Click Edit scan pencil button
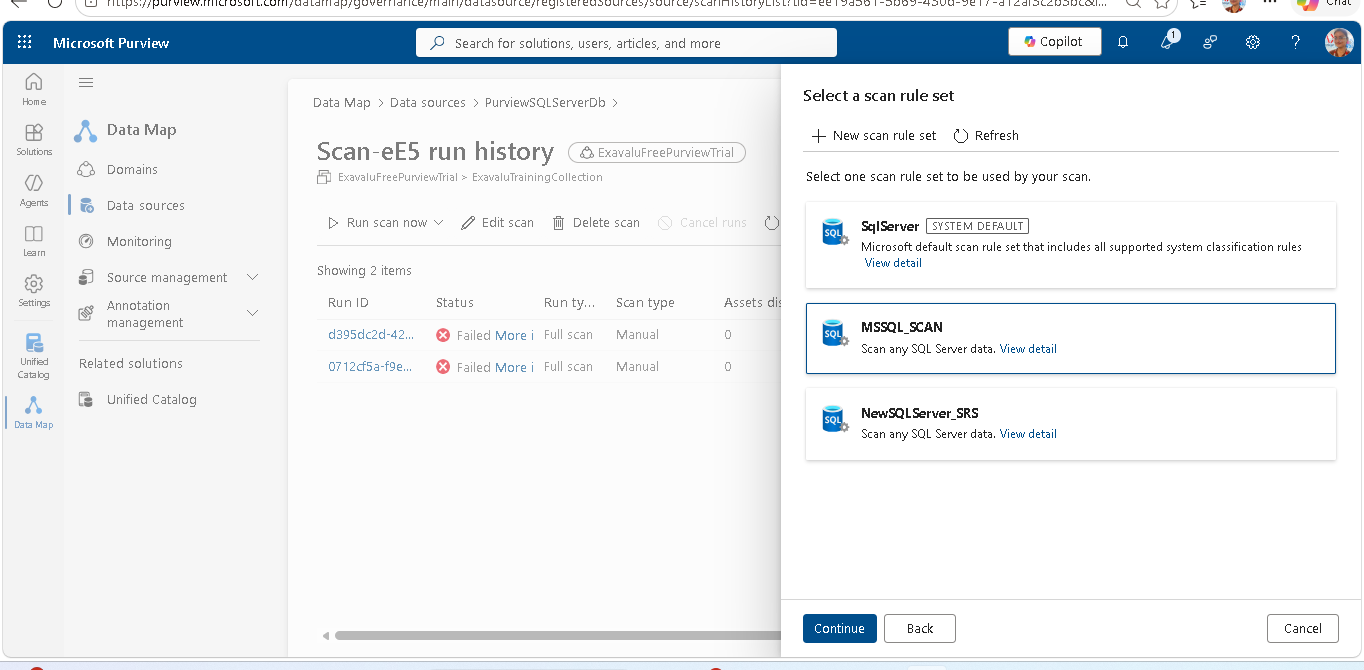 497,223
